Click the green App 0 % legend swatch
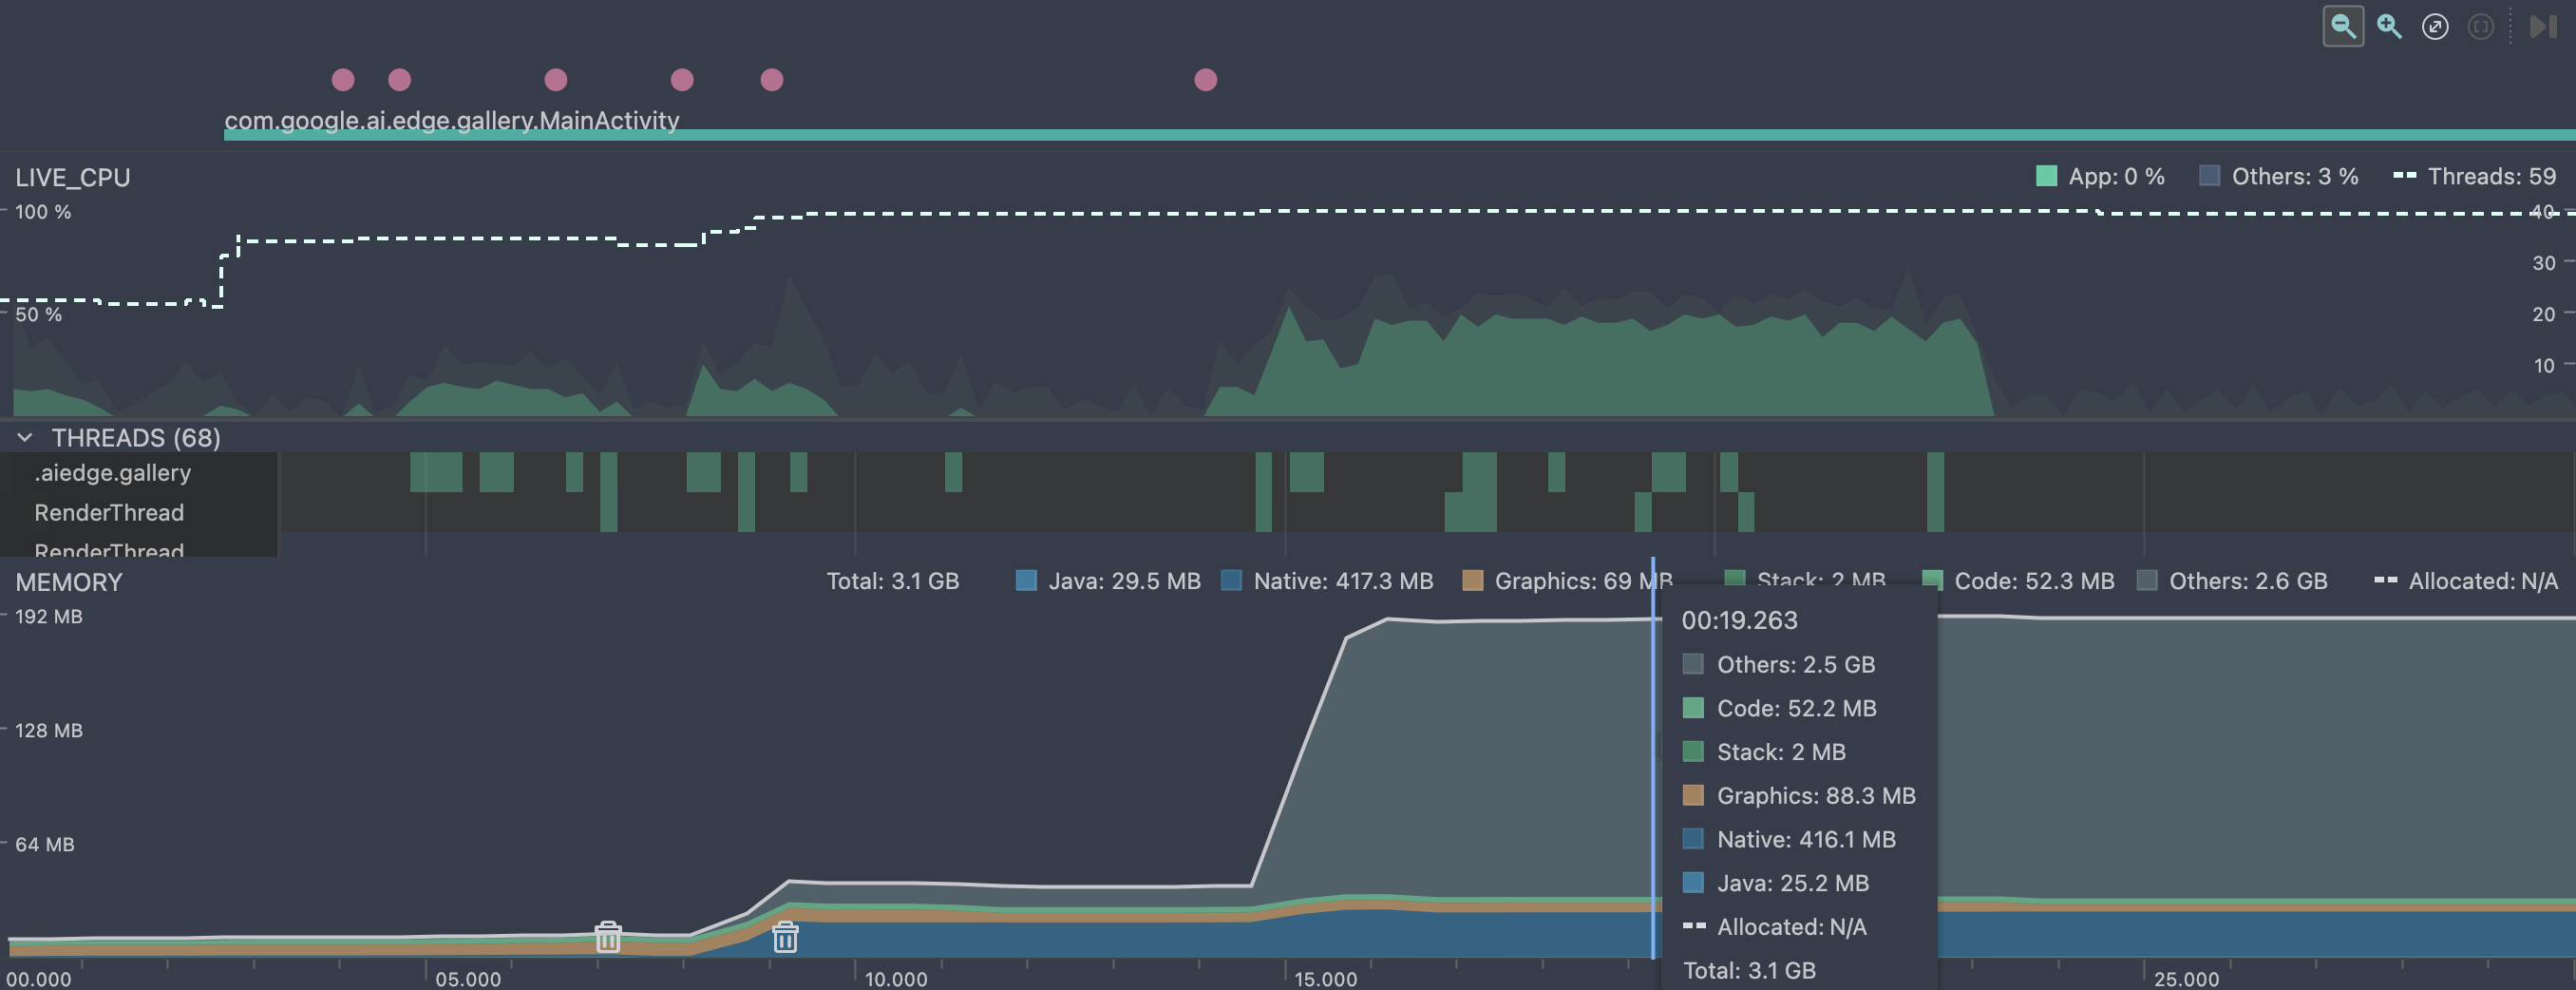Image resolution: width=2576 pixels, height=990 pixels. pyautogui.click(x=2046, y=176)
